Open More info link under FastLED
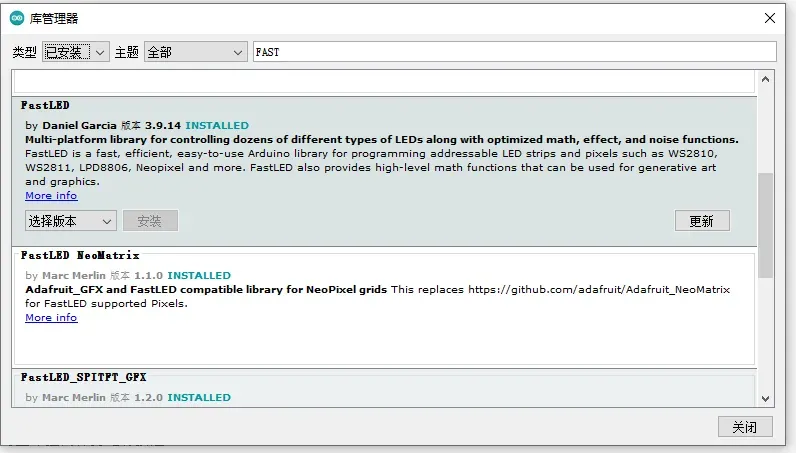The image size is (796, 453). [x=51, y=196]
